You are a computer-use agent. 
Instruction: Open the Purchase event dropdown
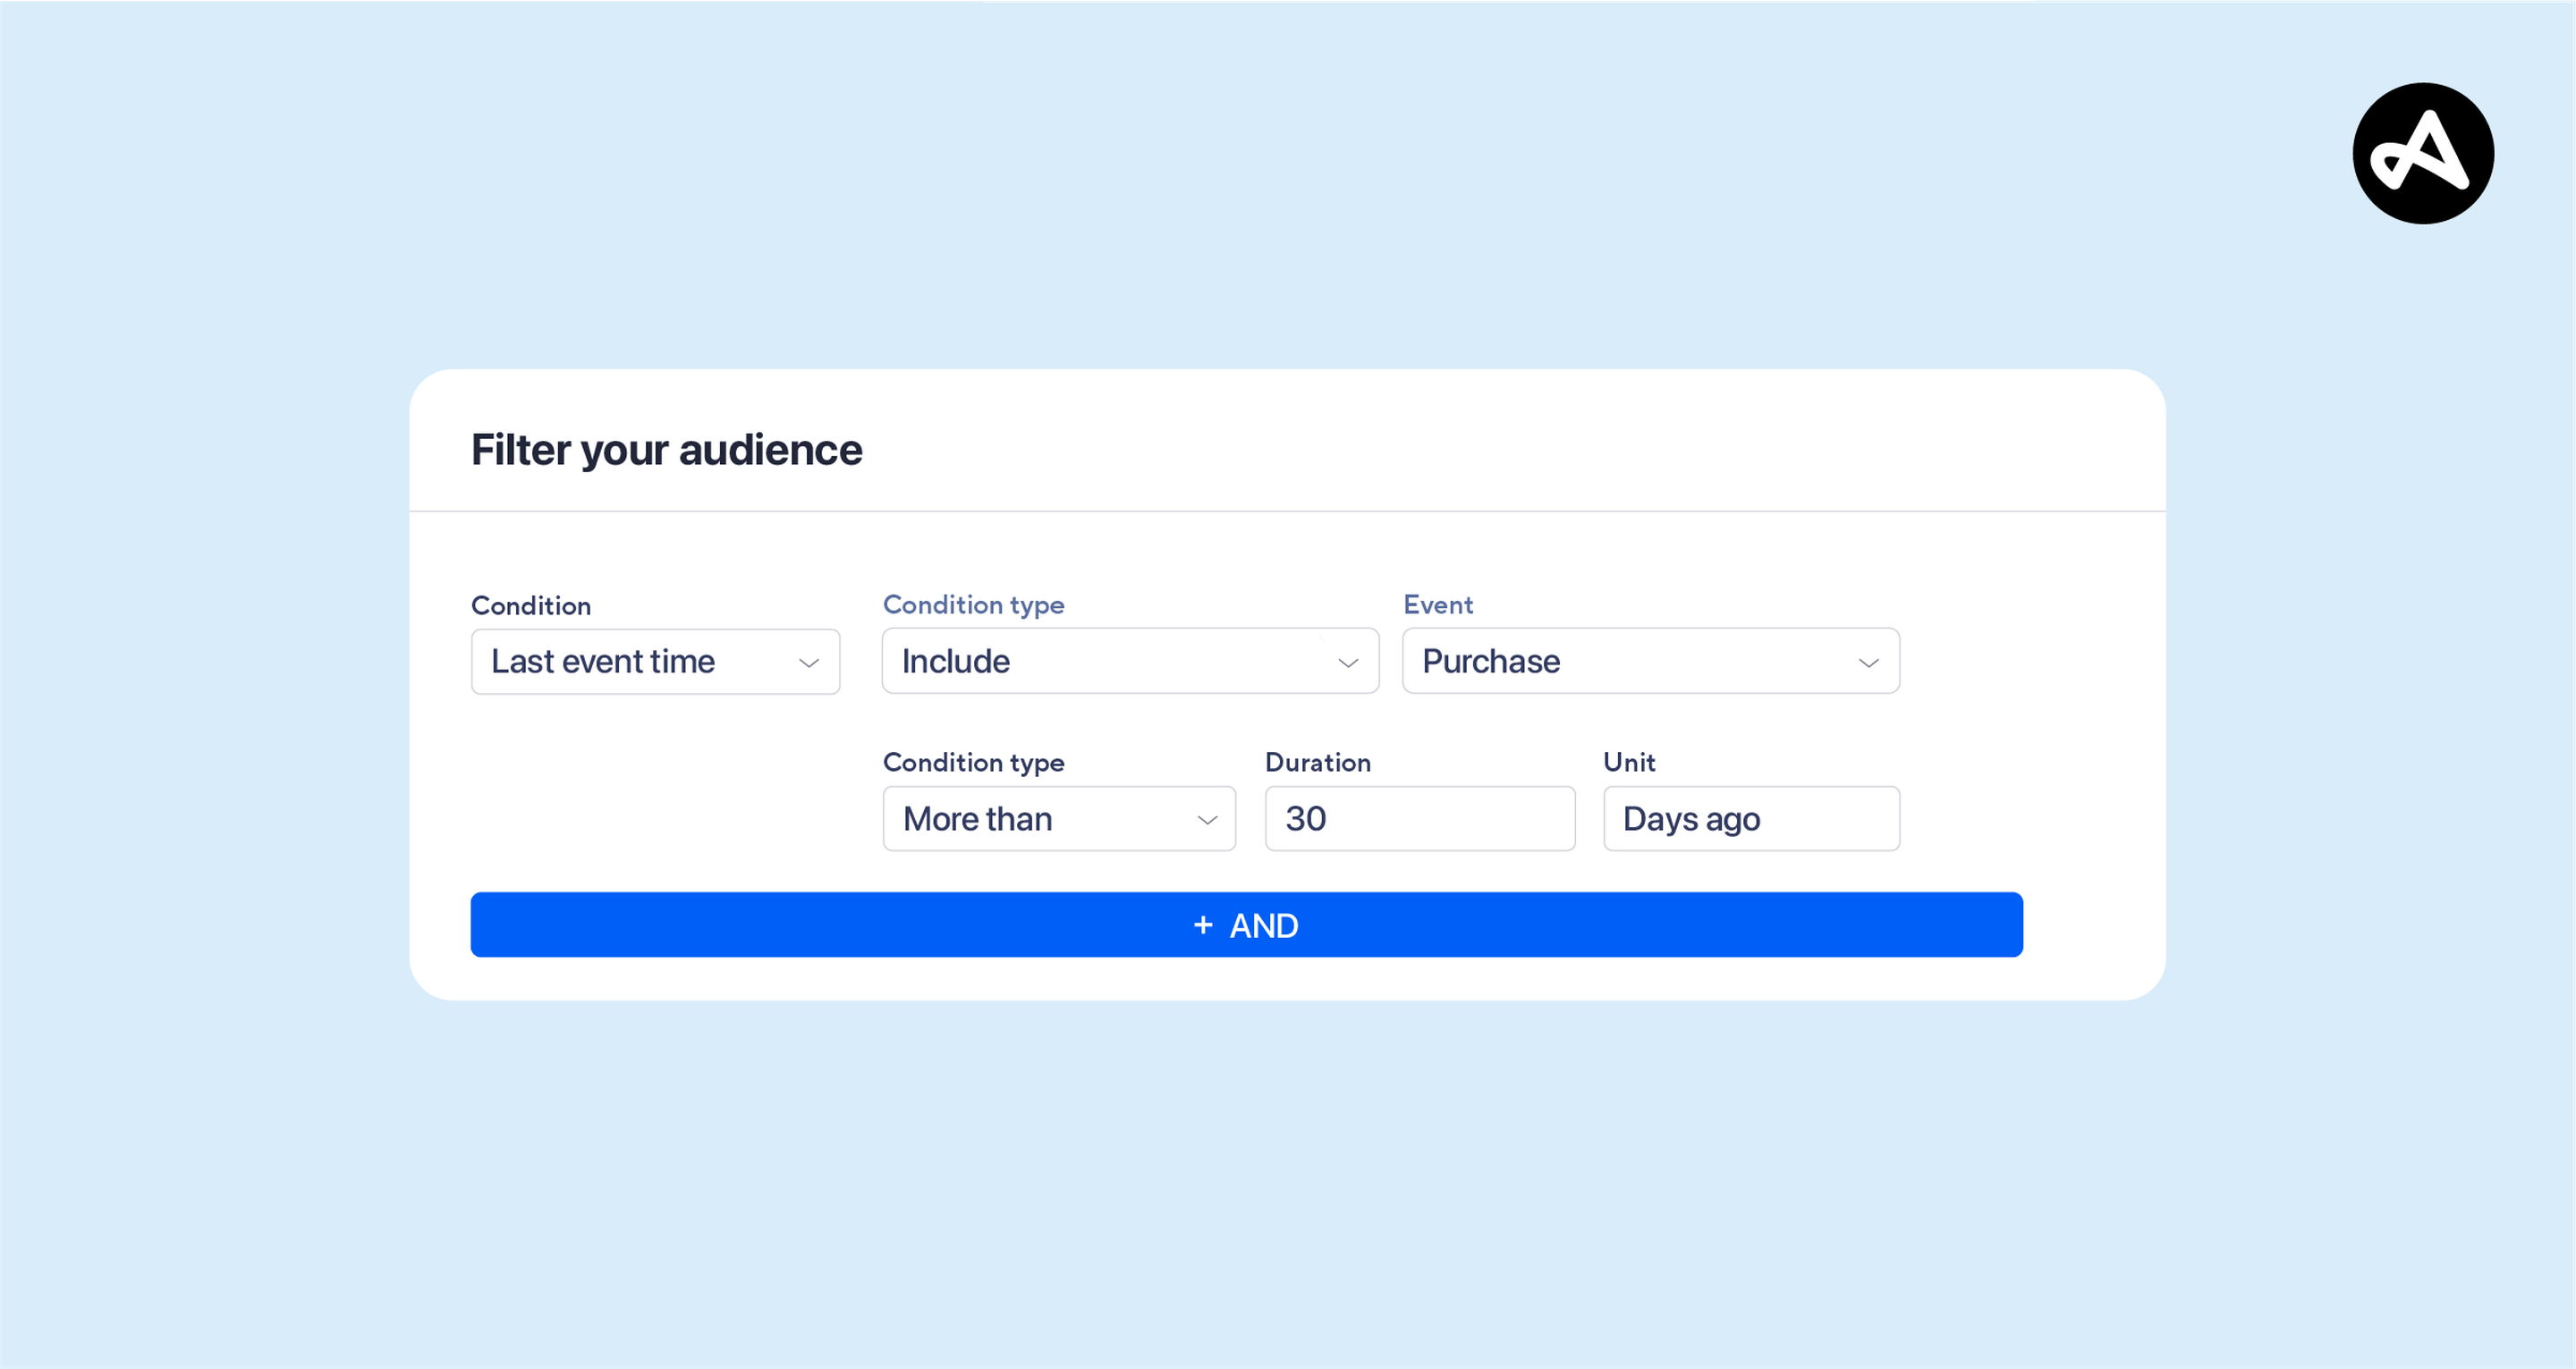pos(1649,661)
